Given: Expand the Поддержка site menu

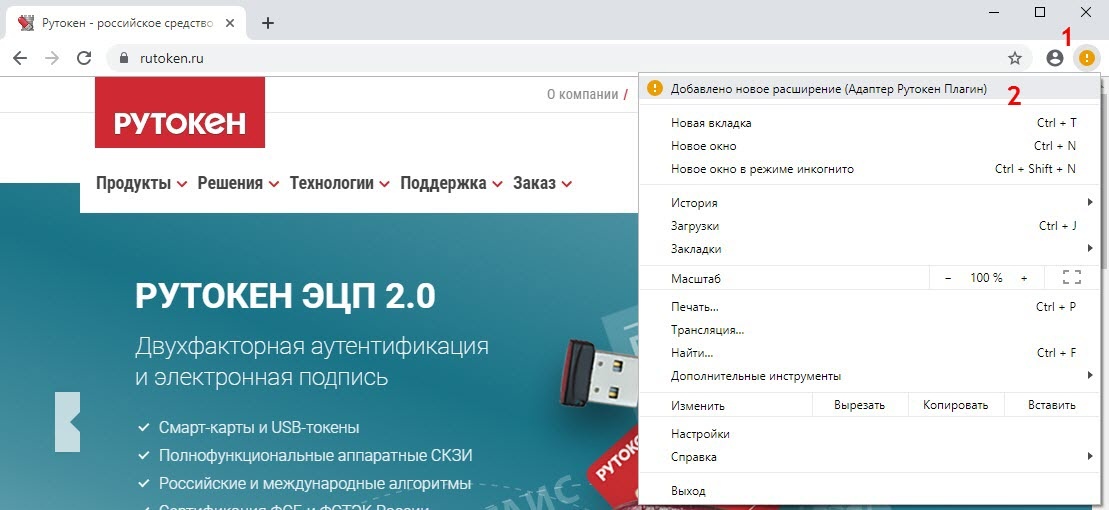Looking at the screenshot, I should (451, 183).
